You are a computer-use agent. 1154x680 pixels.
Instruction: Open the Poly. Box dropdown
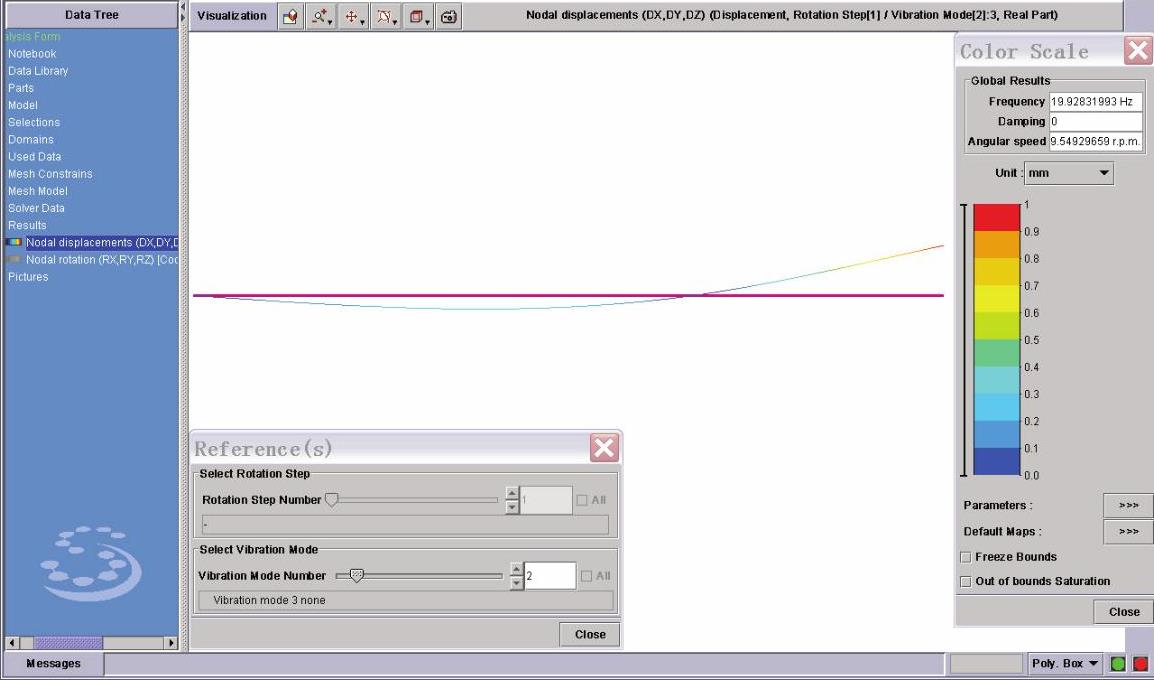1065,664
